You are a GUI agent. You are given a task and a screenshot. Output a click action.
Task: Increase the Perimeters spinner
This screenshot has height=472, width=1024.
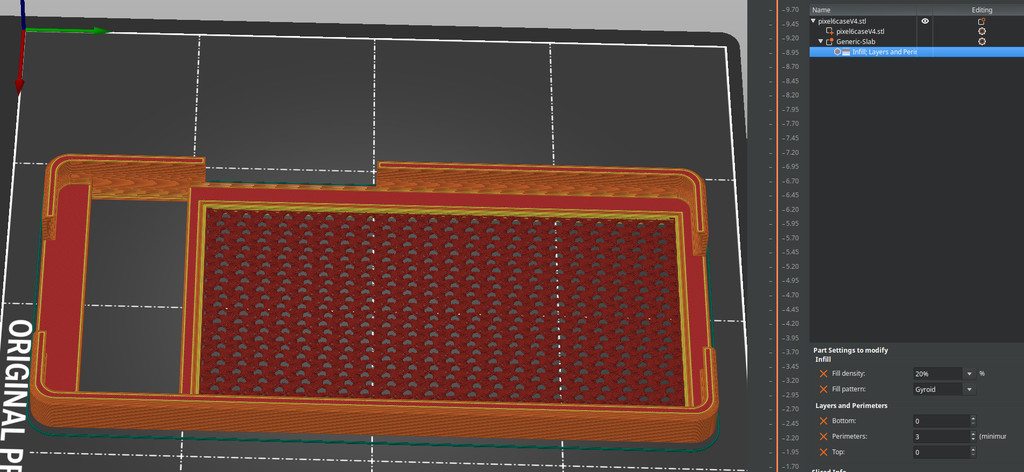pos(973,434)
